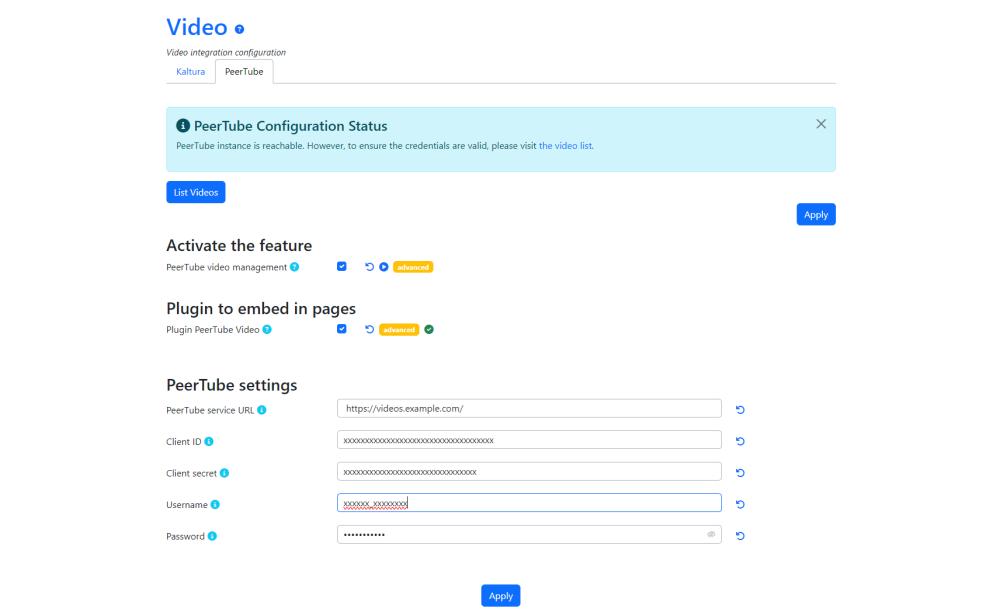Reset the Plugin PeerTube Video preference
This screenshot has height=616, width=1000.
point(369,330)
